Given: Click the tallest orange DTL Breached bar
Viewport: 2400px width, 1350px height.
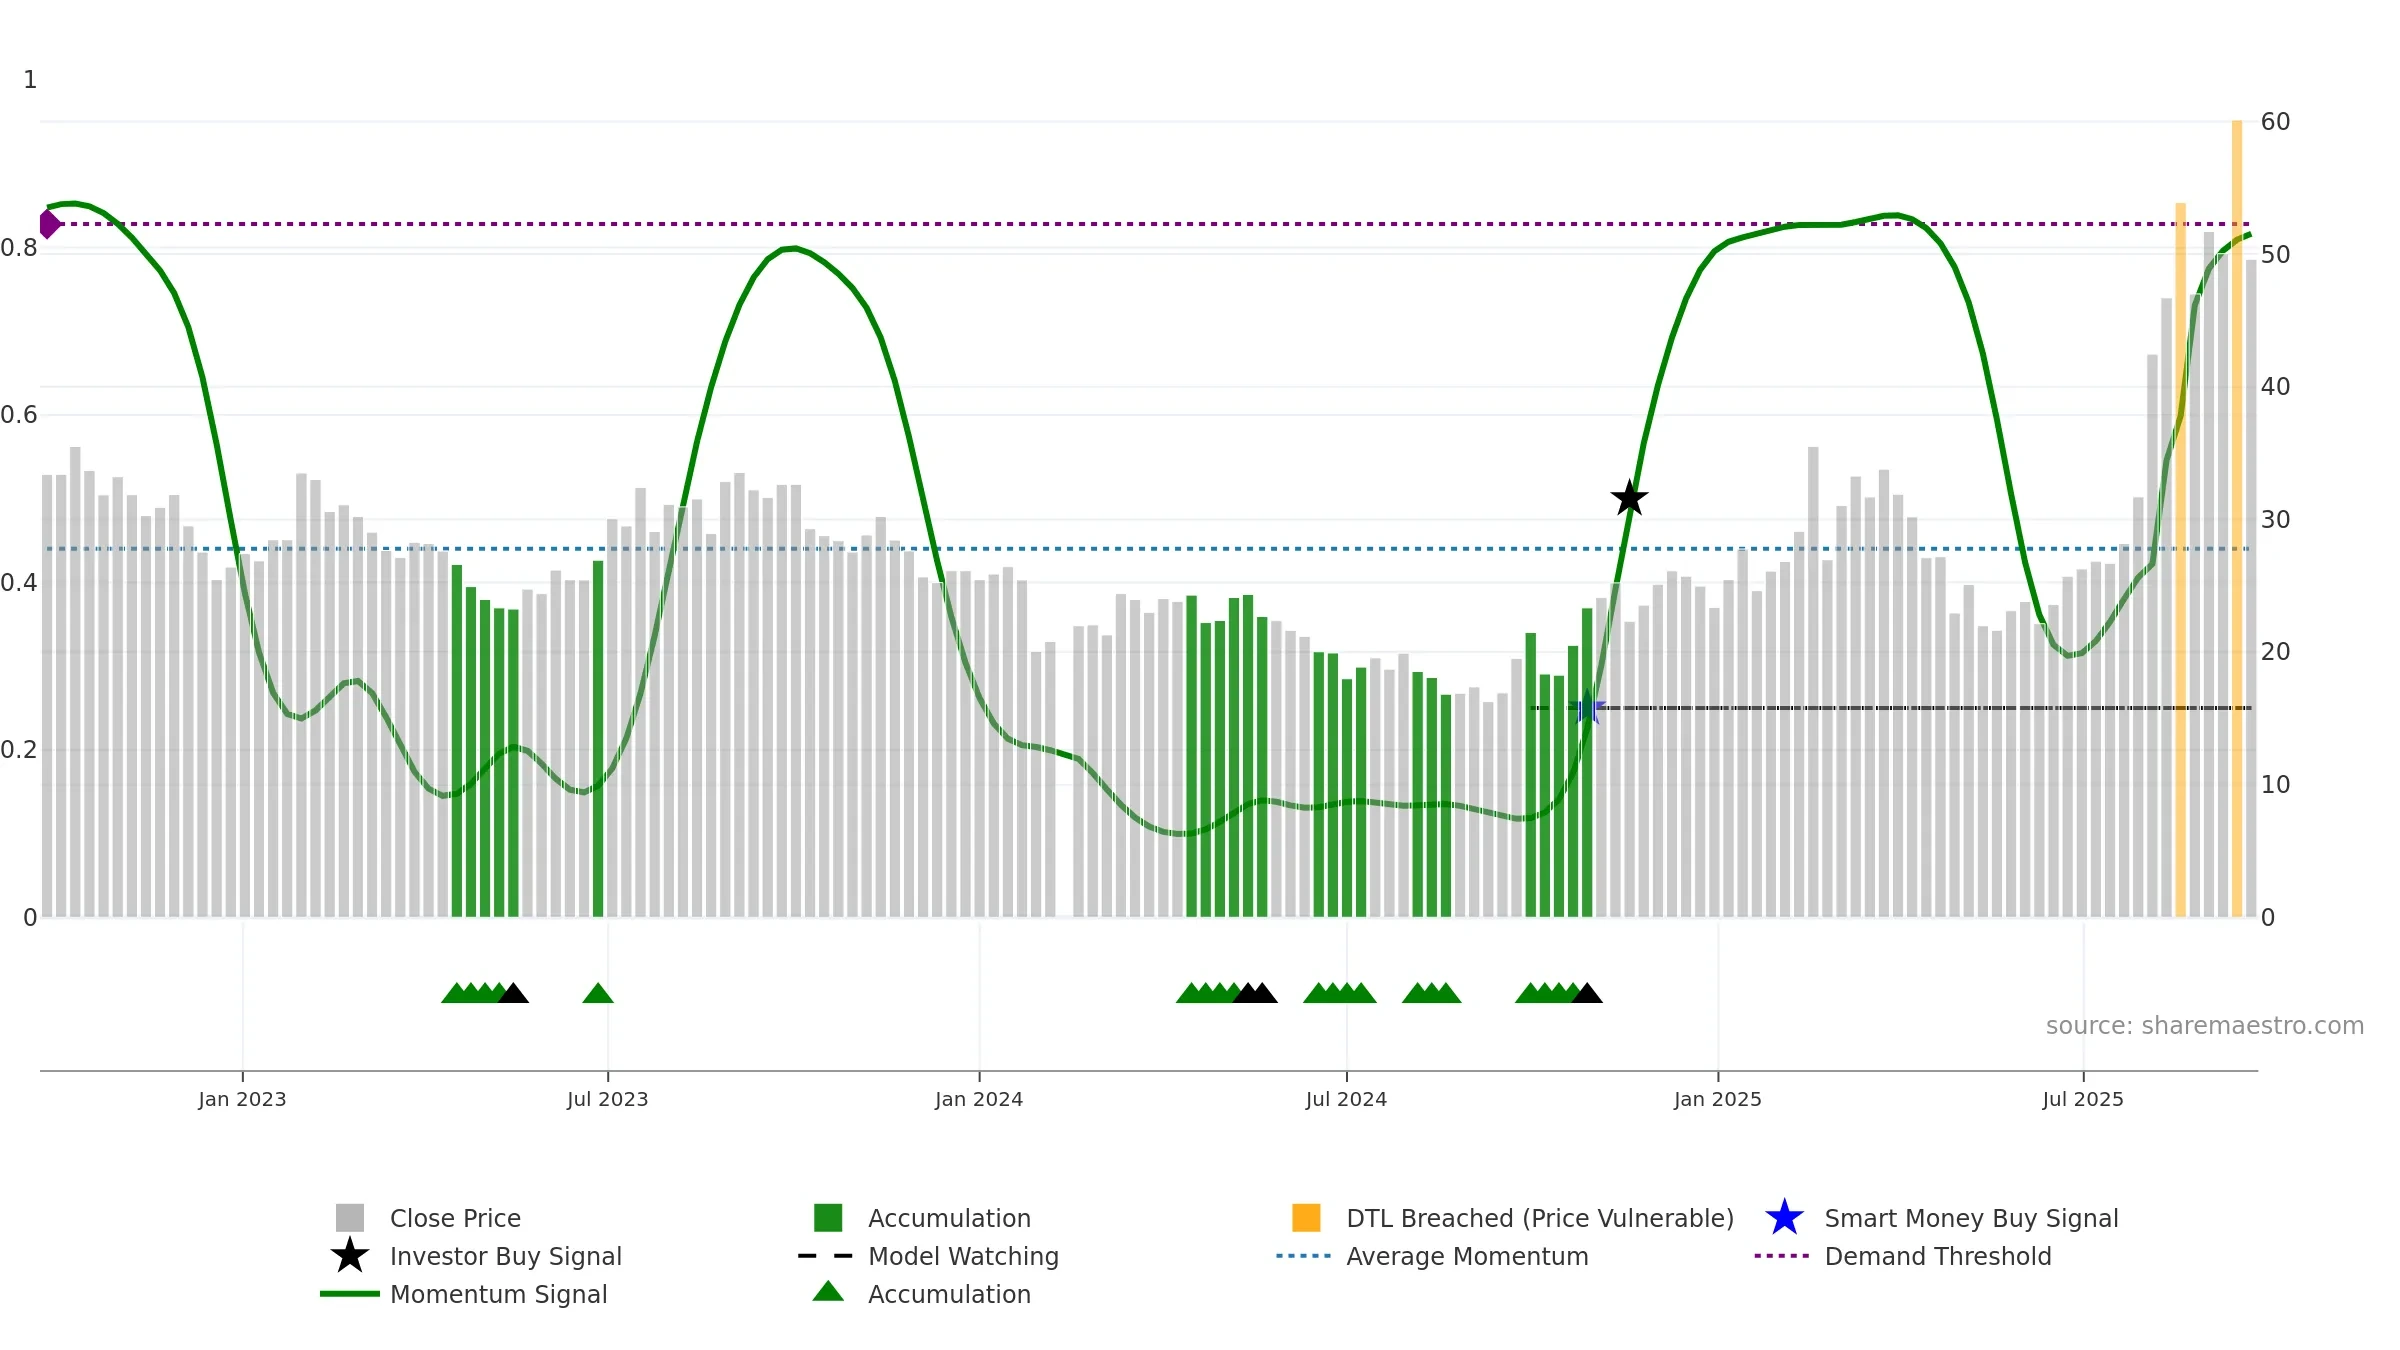Looking at the screenshot, I should point(2237,518).
